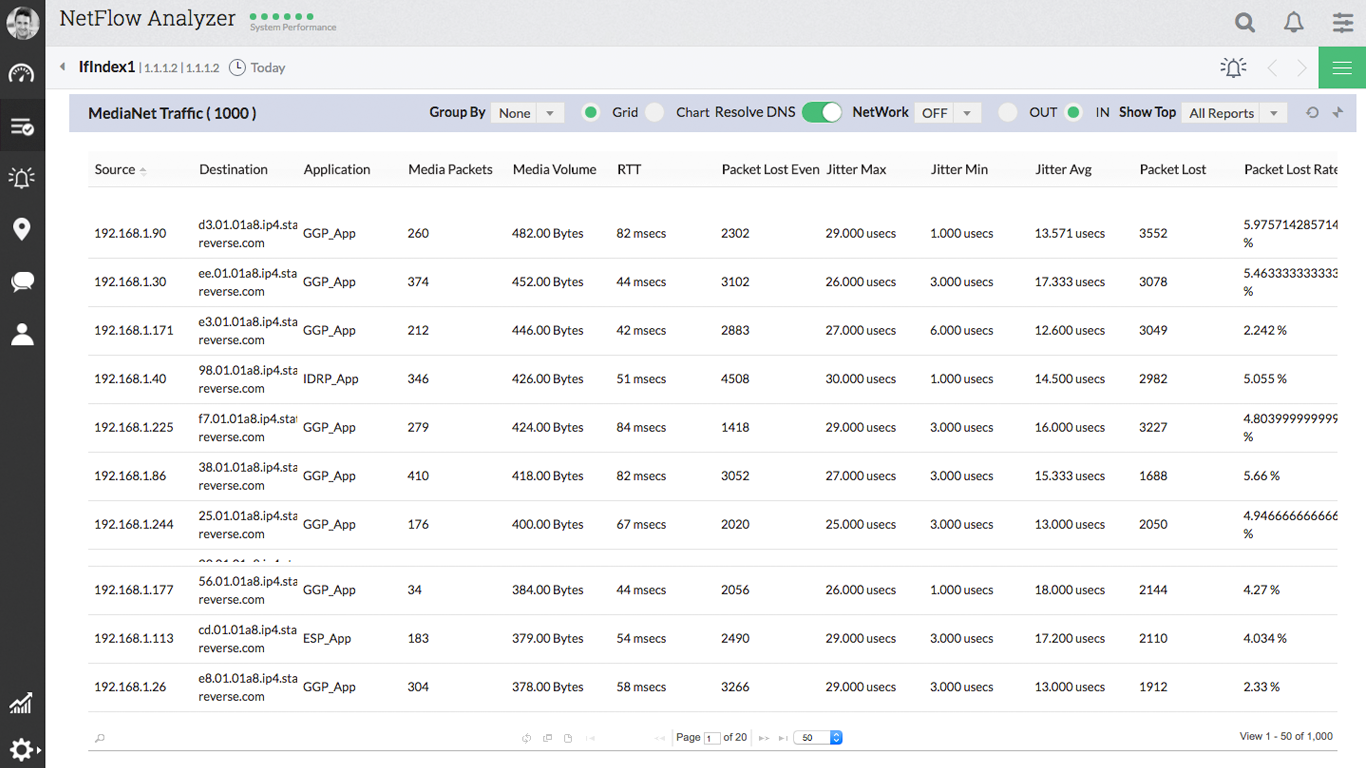Click source IP 192.168.1.40
1366x768 pixels.
tap(130, 379)
